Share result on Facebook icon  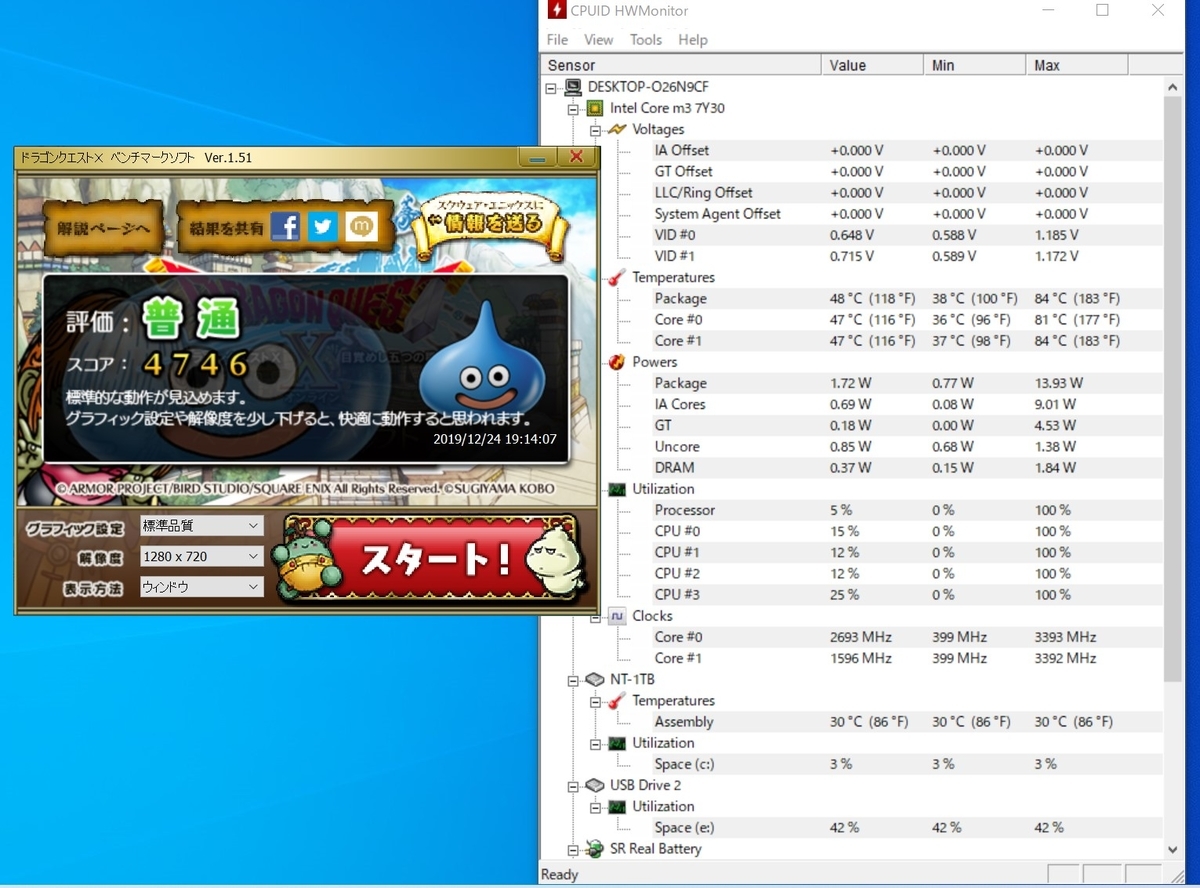[x=285, y=227]
